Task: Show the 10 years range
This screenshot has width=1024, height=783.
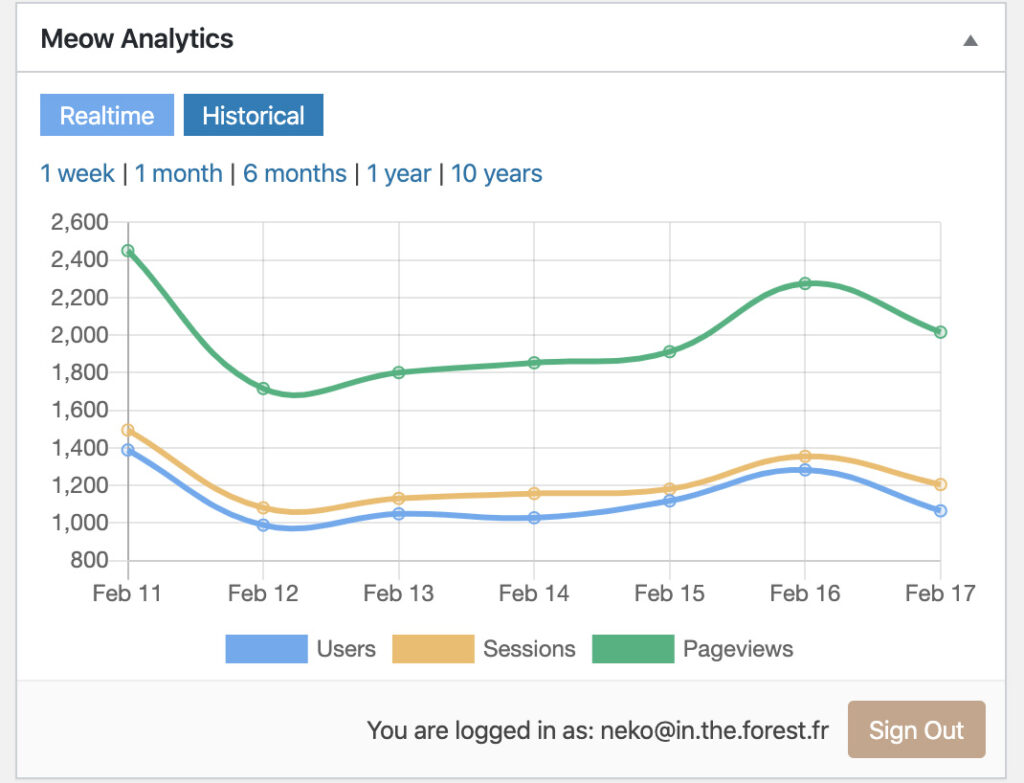Action: pyautogui.click(x=497, y=173)
